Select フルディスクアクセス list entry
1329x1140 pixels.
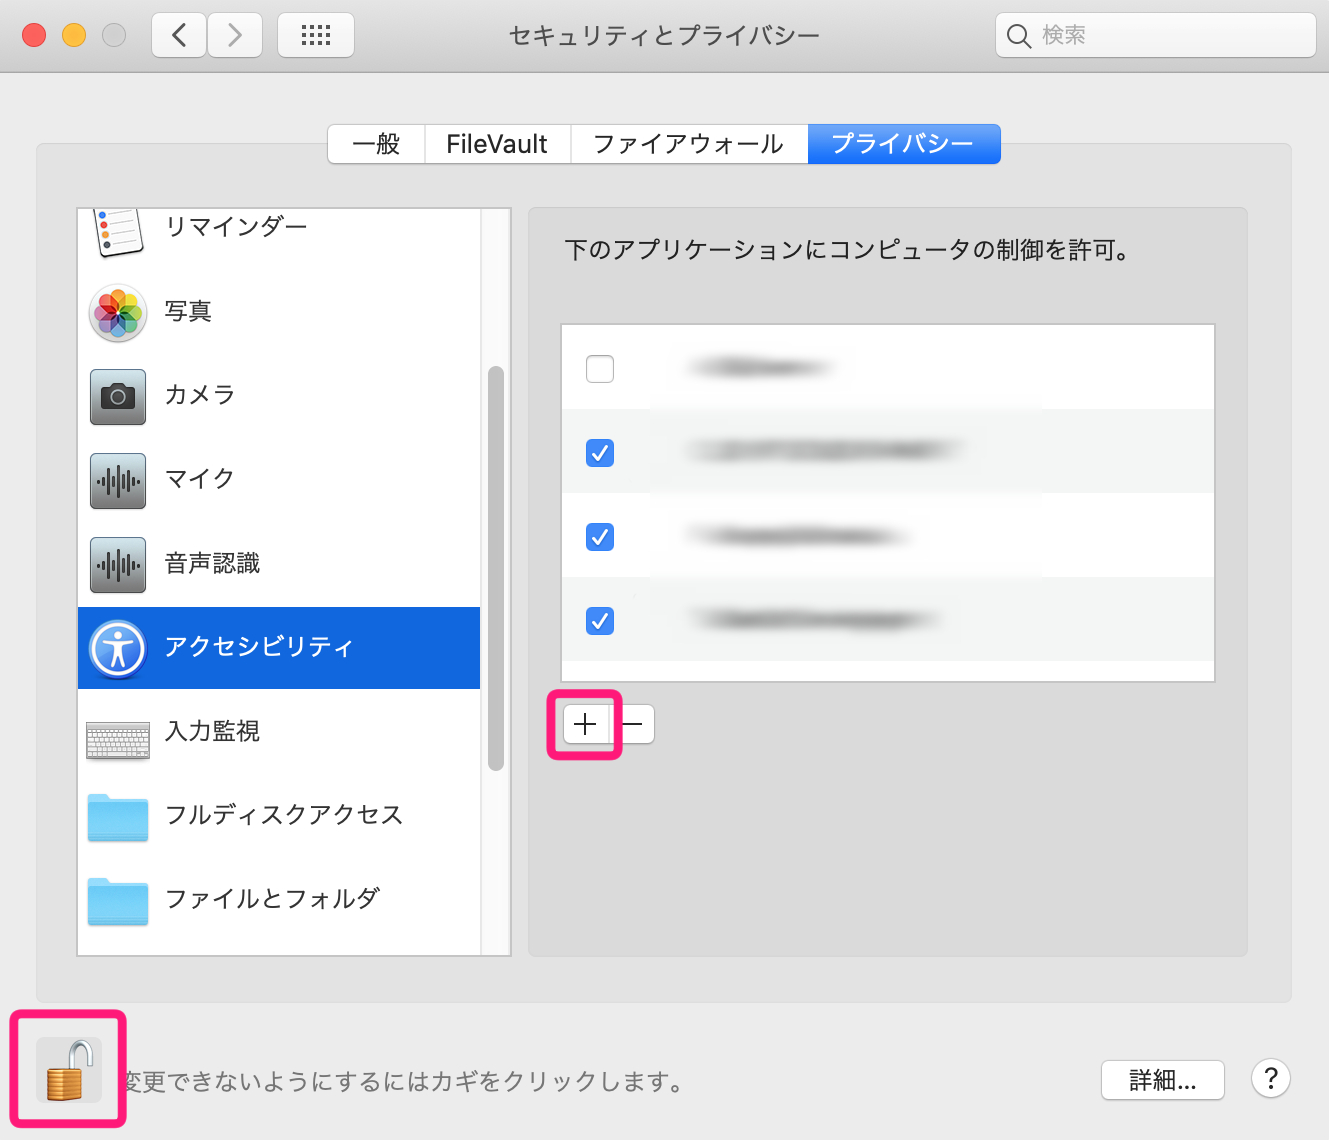coord(279,816)
